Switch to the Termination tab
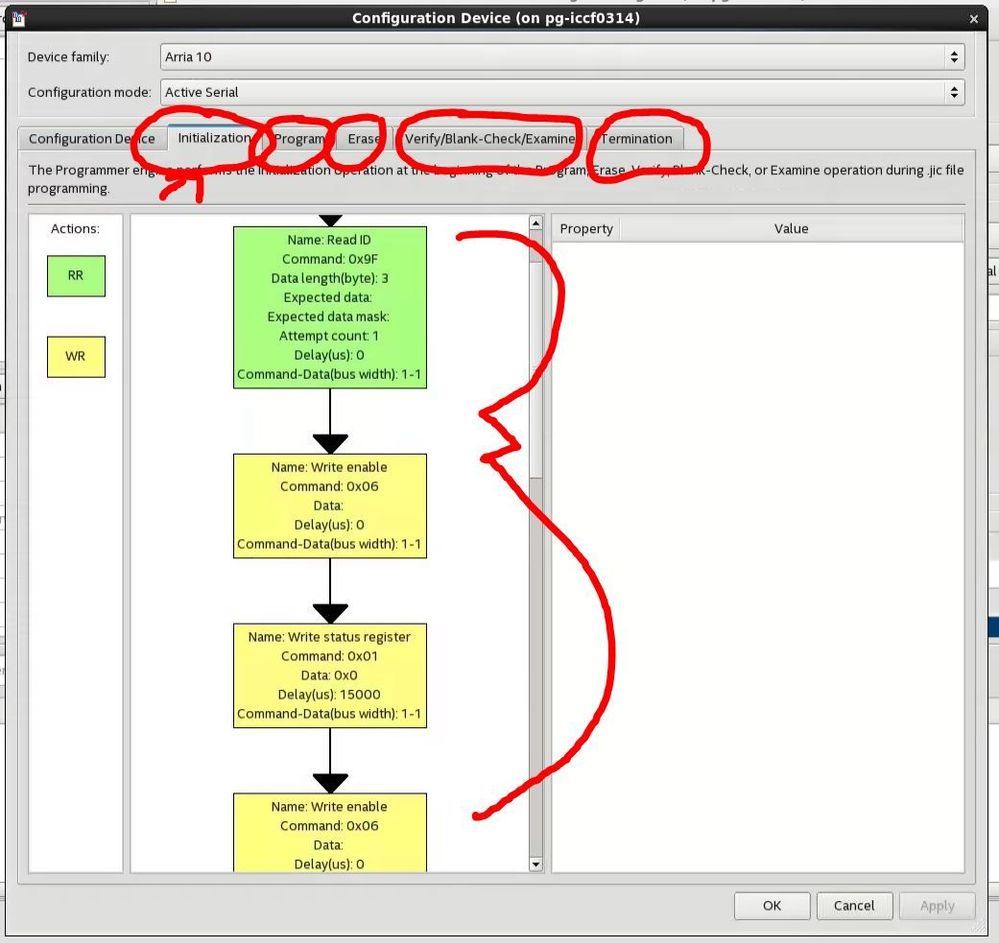The width and height of the screenshot is (999, 943). (x=636, y=139)
